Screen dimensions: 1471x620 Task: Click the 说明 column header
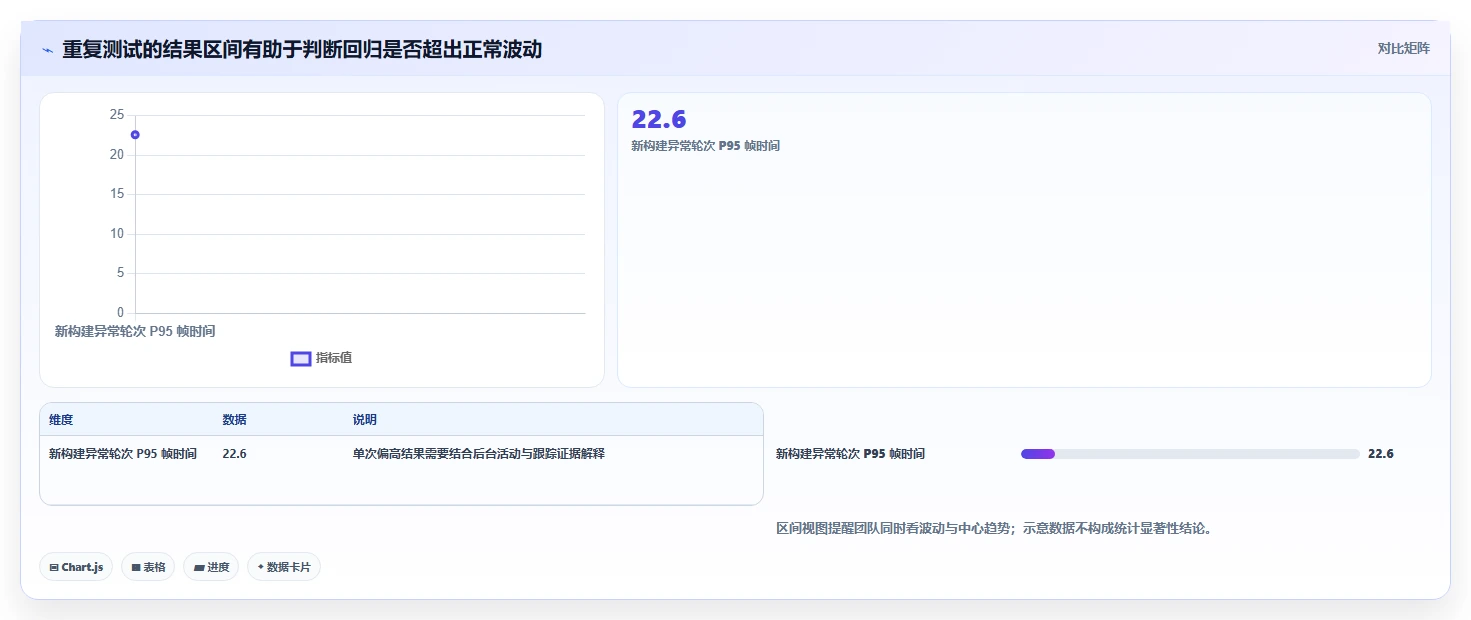coord(365,420)
